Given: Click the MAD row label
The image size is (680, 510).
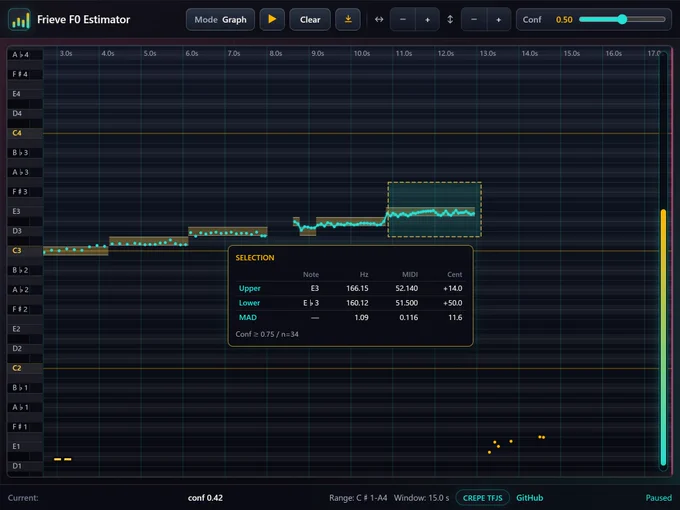Looking at the screenshot, I should coord(248,317).
